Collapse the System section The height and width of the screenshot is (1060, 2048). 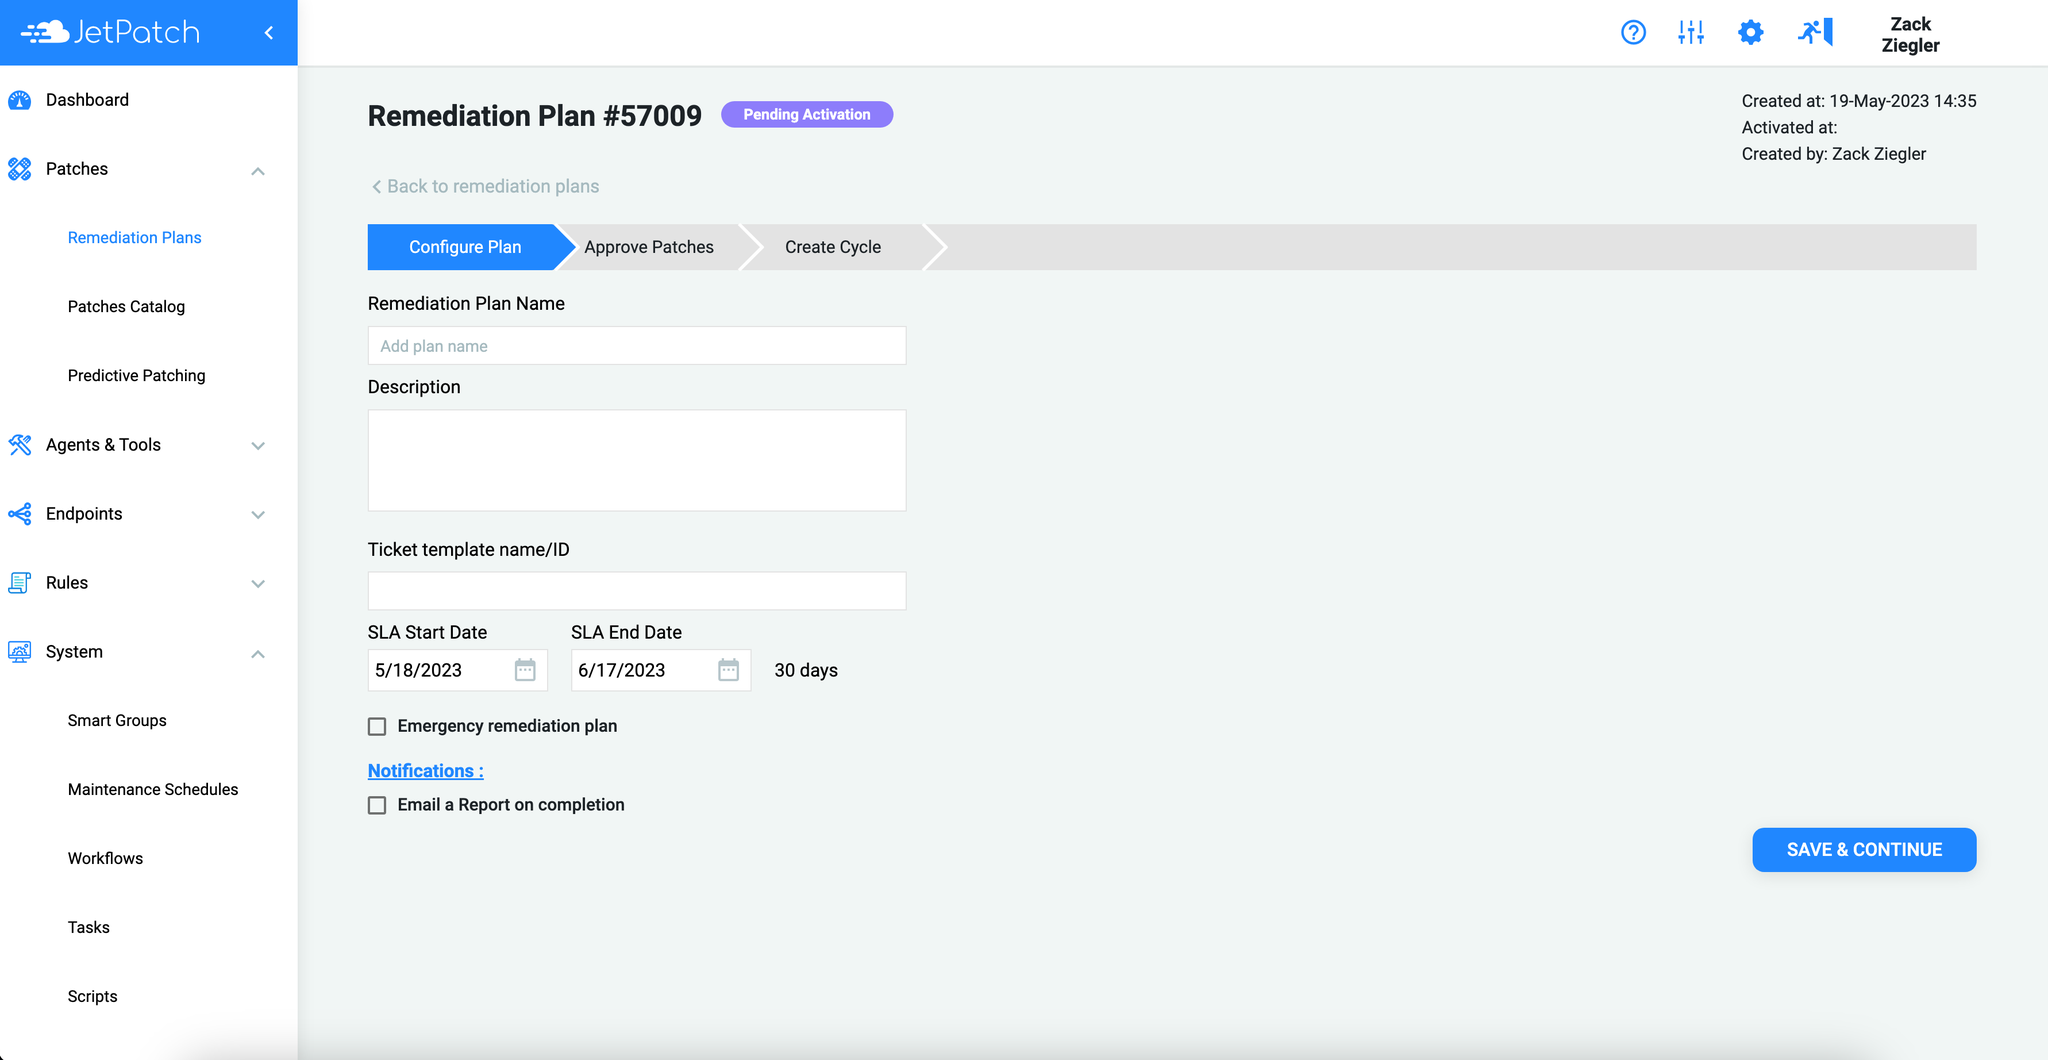click(258, 652)
